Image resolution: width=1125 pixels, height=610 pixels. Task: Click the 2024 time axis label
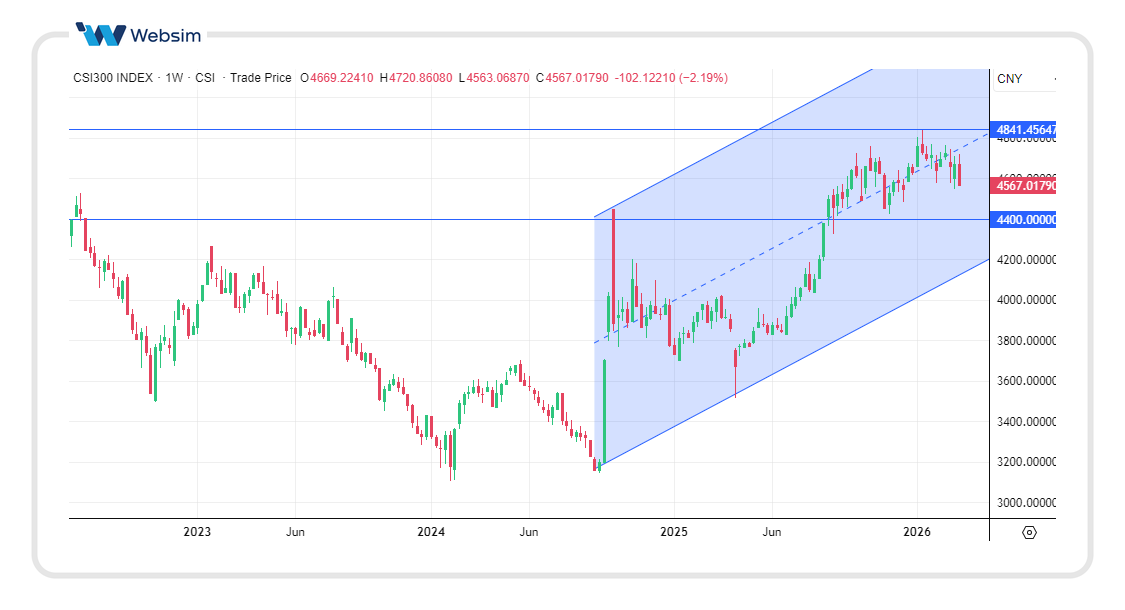tap(431, 532)
